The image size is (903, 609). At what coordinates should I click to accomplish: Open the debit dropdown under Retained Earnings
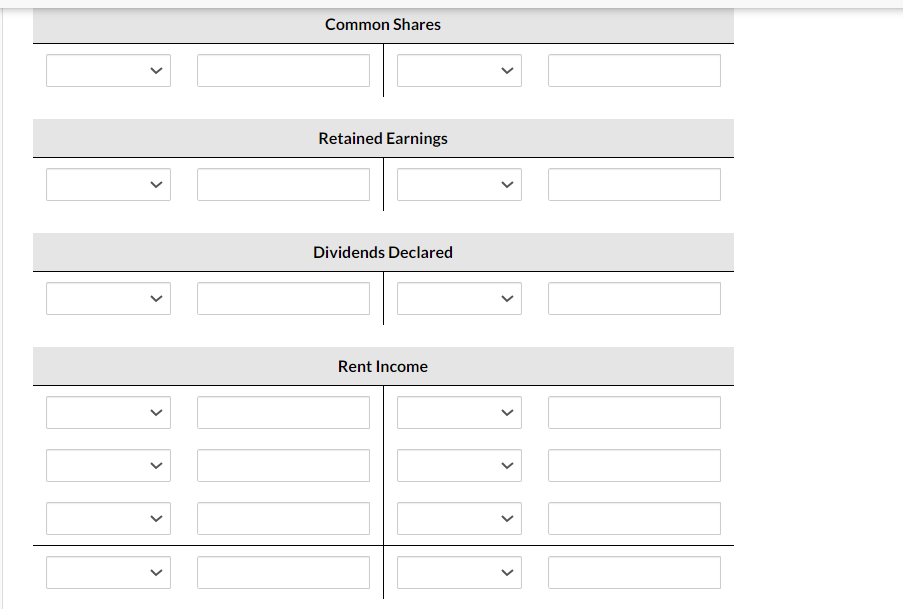pos(108,184)
